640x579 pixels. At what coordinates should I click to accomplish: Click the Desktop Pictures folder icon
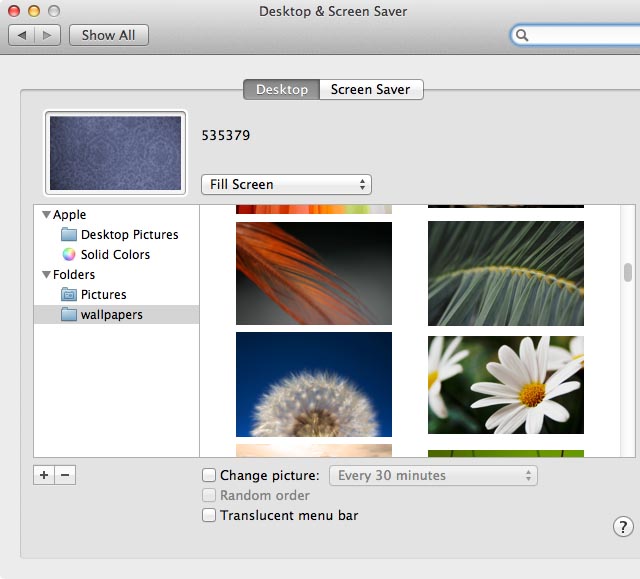[69, 235]
